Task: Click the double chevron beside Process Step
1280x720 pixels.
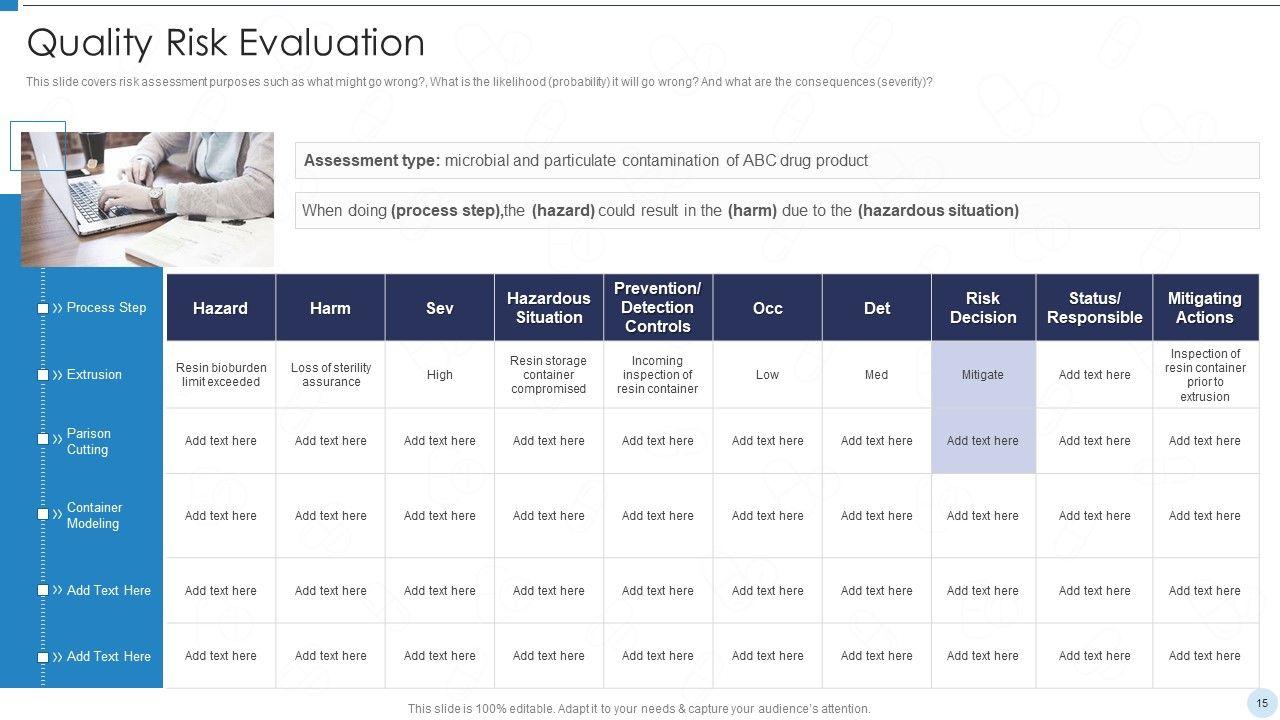Action: point(57,308)
